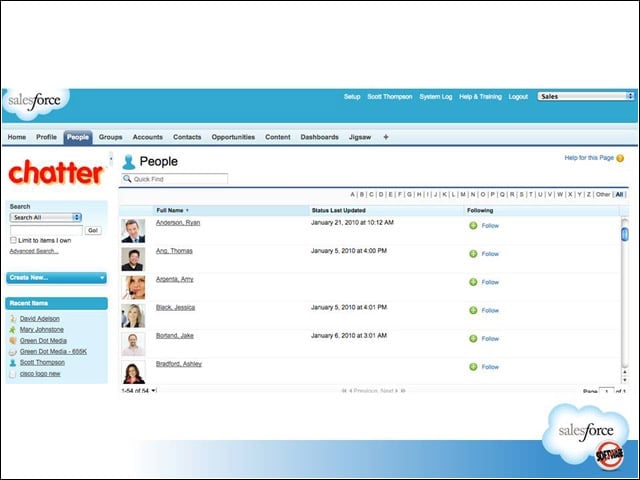640x480 pixels.
Task: Open Jessica Black's profile photo
Action: tap(133, 316)
